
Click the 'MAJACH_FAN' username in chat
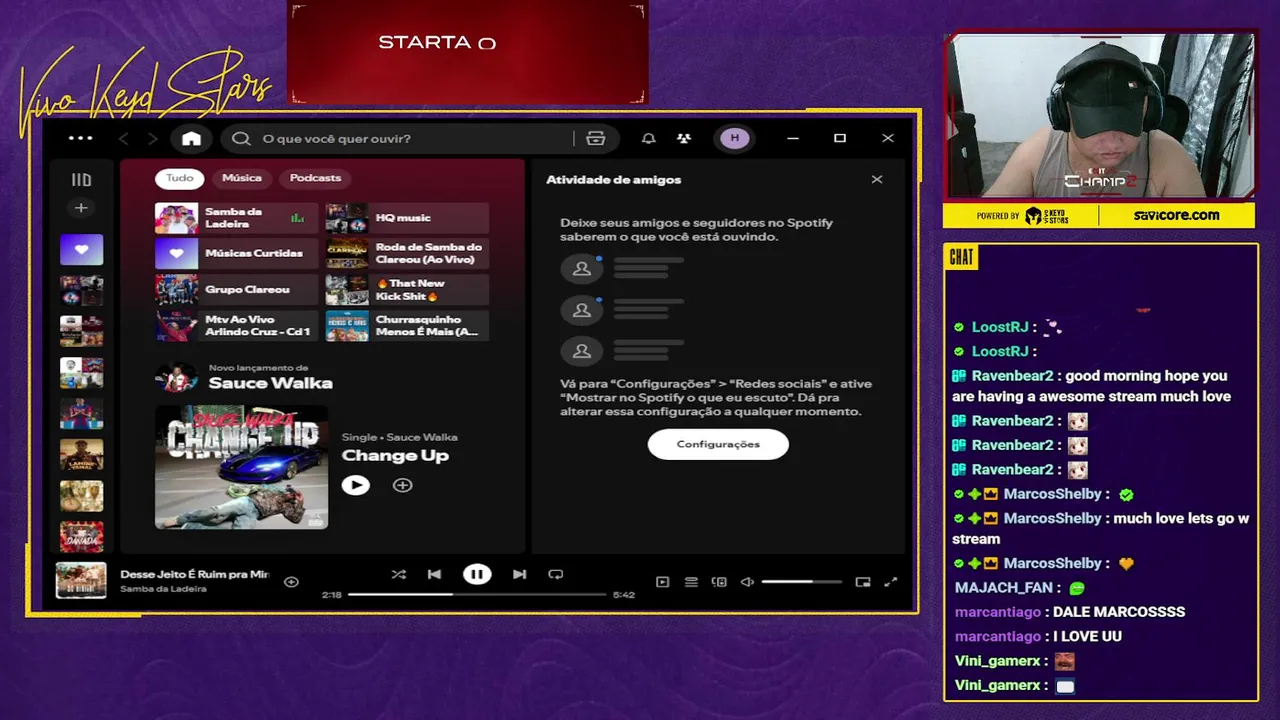click(x=1004, y=588)
